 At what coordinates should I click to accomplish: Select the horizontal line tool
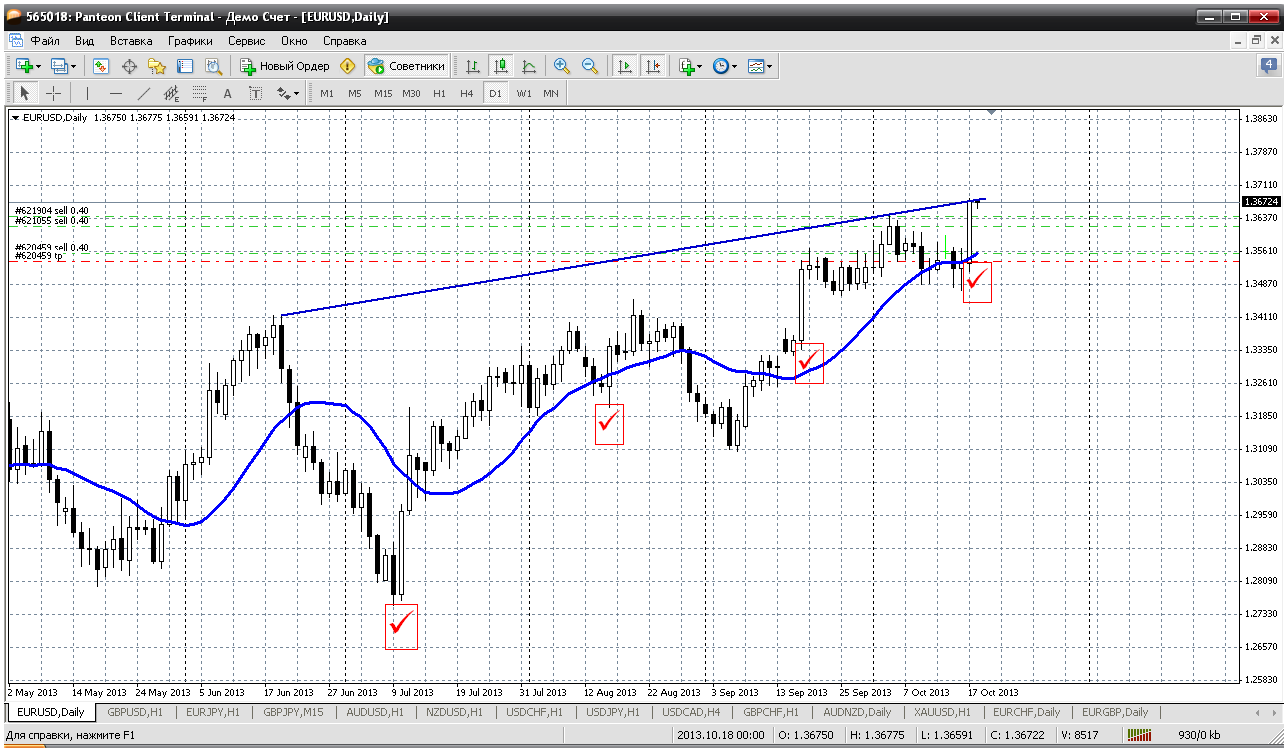(115, 93)
